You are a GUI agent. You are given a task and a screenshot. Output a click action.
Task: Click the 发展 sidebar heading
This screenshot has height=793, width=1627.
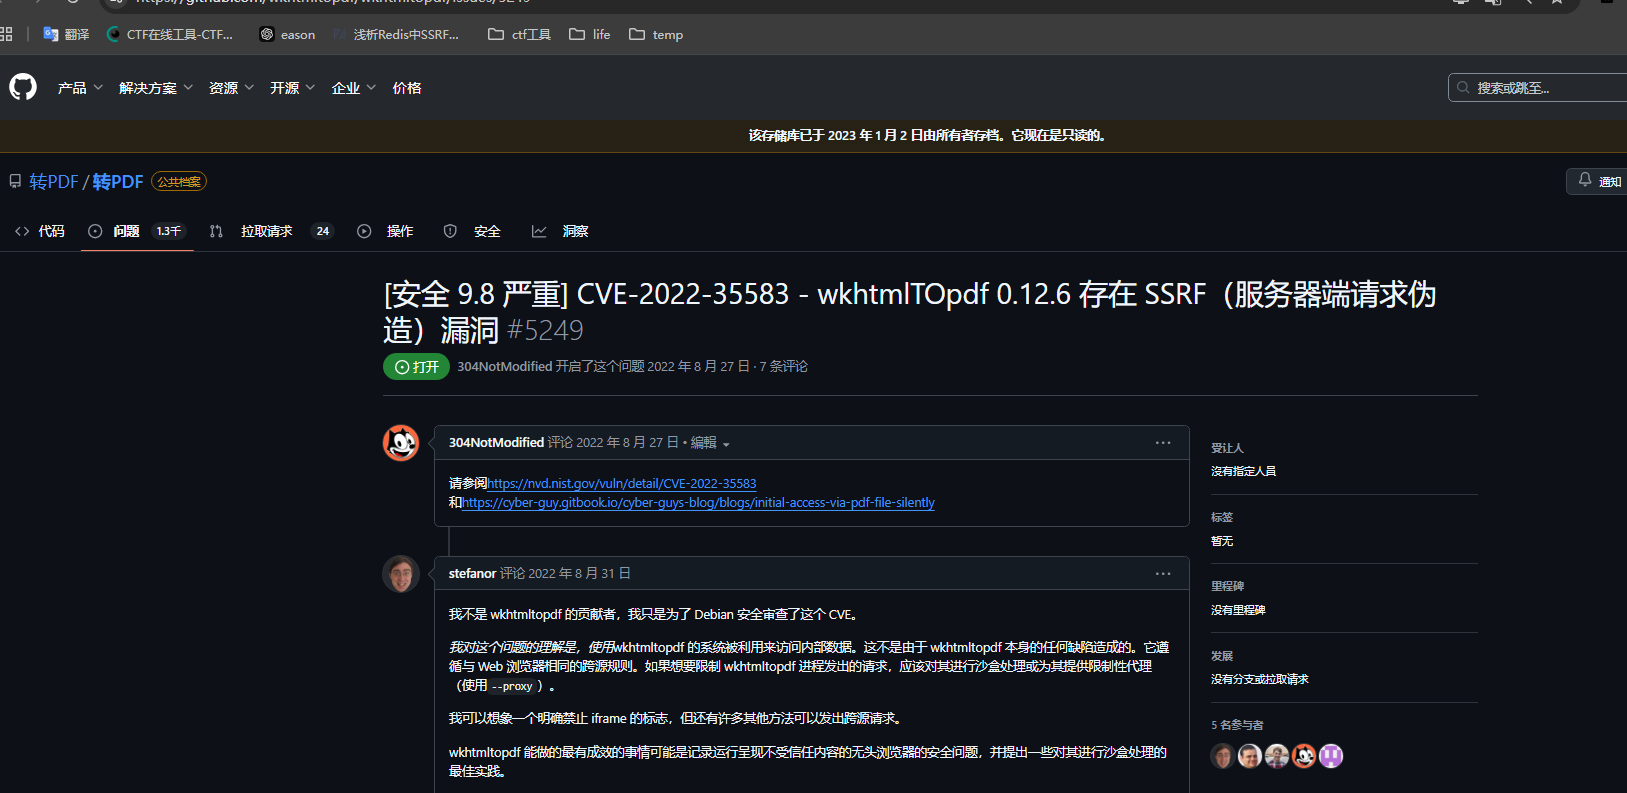[1222, 656]
